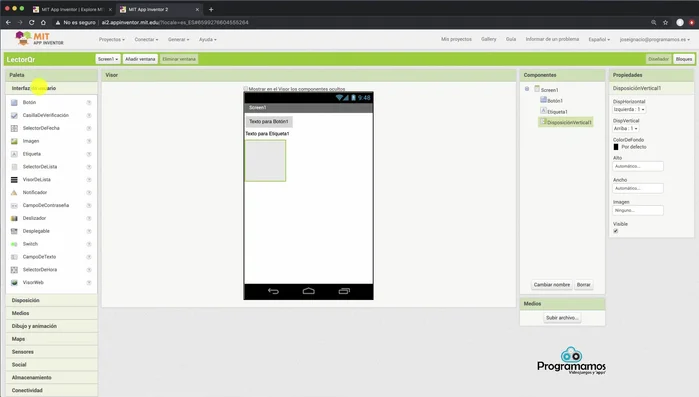This screenshot has width=699, height=397.
Task: Switch to the Bloques view
Action: [x=683, y=59]
